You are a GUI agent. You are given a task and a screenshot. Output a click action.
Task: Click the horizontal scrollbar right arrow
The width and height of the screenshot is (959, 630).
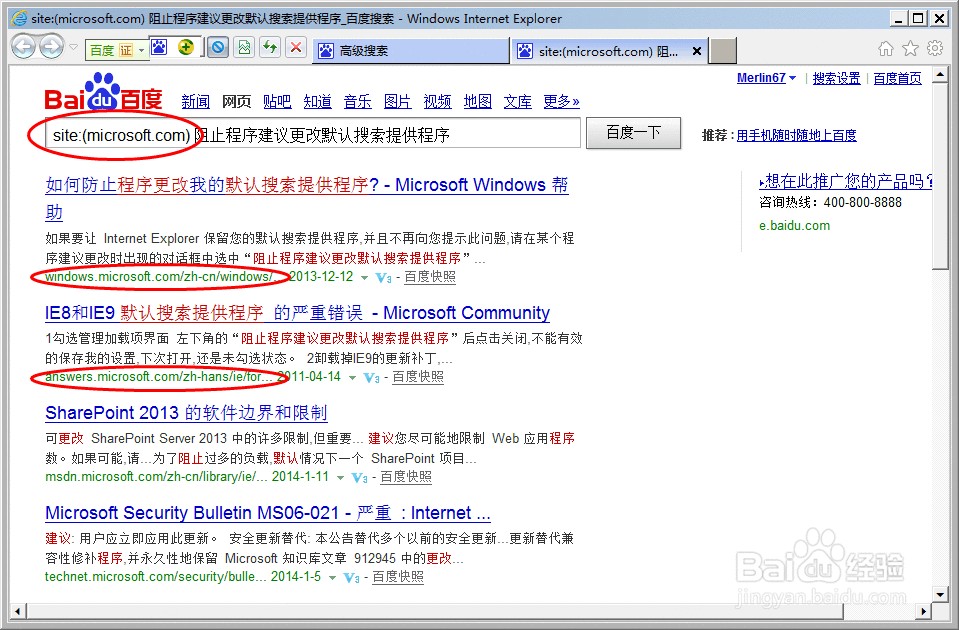(924, 611)
